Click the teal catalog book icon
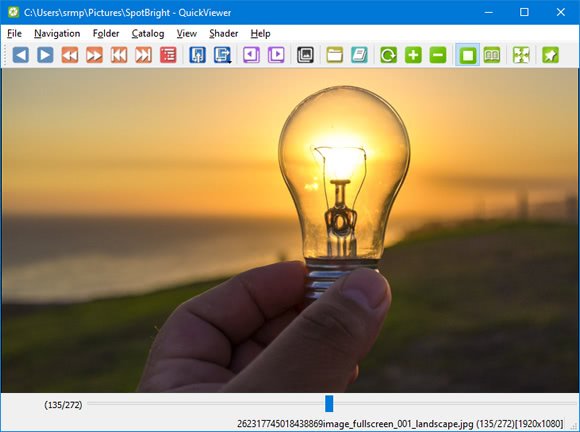580x432 pixels. 359,55
